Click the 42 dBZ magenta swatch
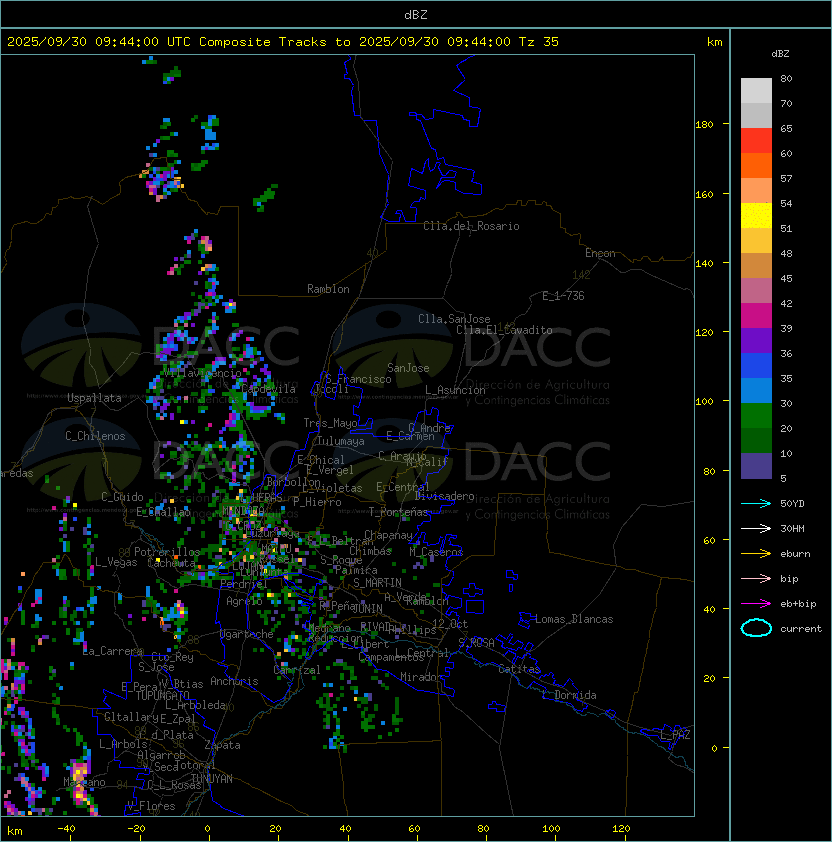 (756, 315)
